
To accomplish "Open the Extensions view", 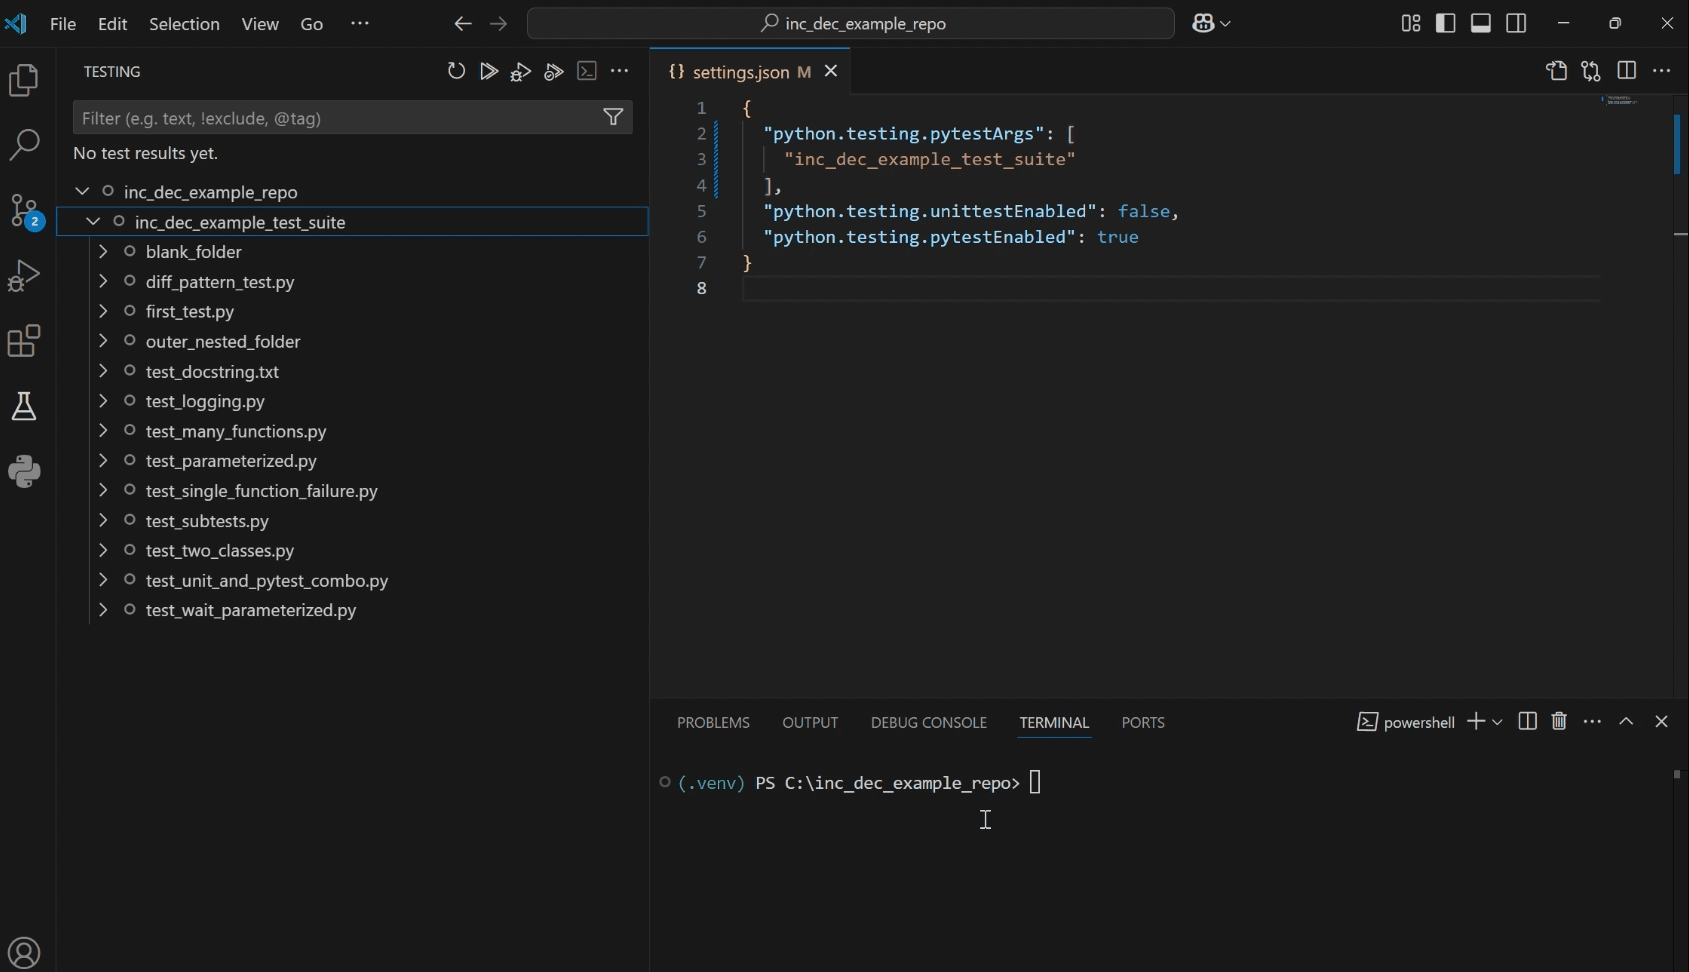I will tap(24, 341).
